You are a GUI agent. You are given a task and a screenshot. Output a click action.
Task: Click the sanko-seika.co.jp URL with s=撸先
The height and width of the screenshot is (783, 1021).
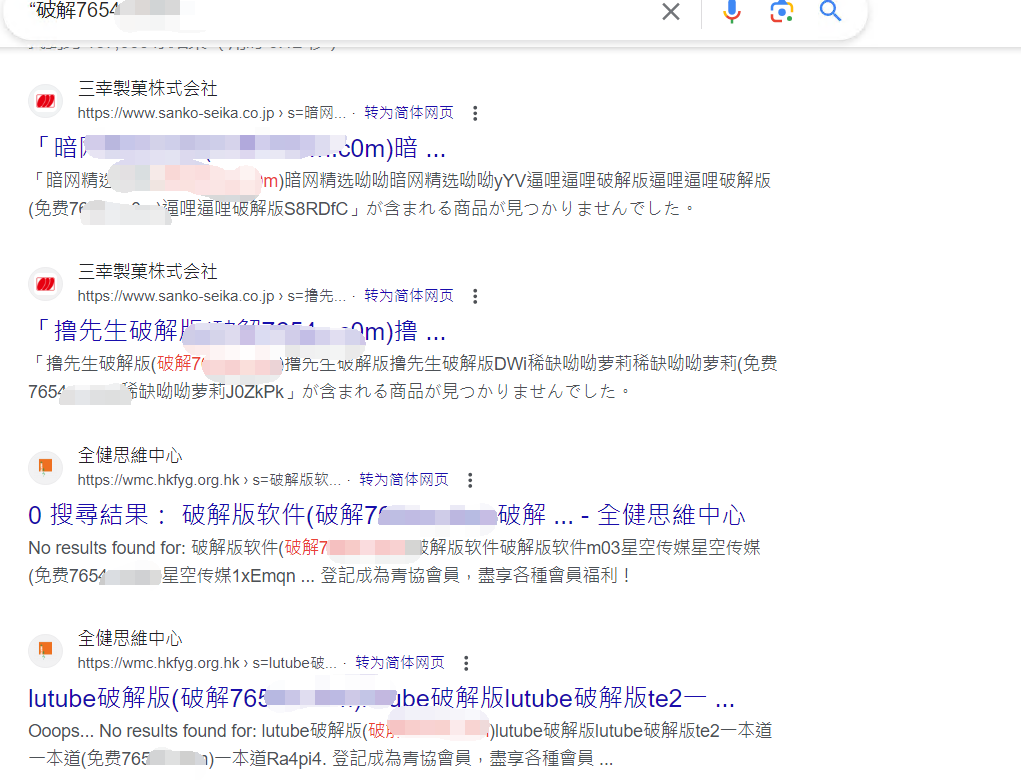(212, 296)
